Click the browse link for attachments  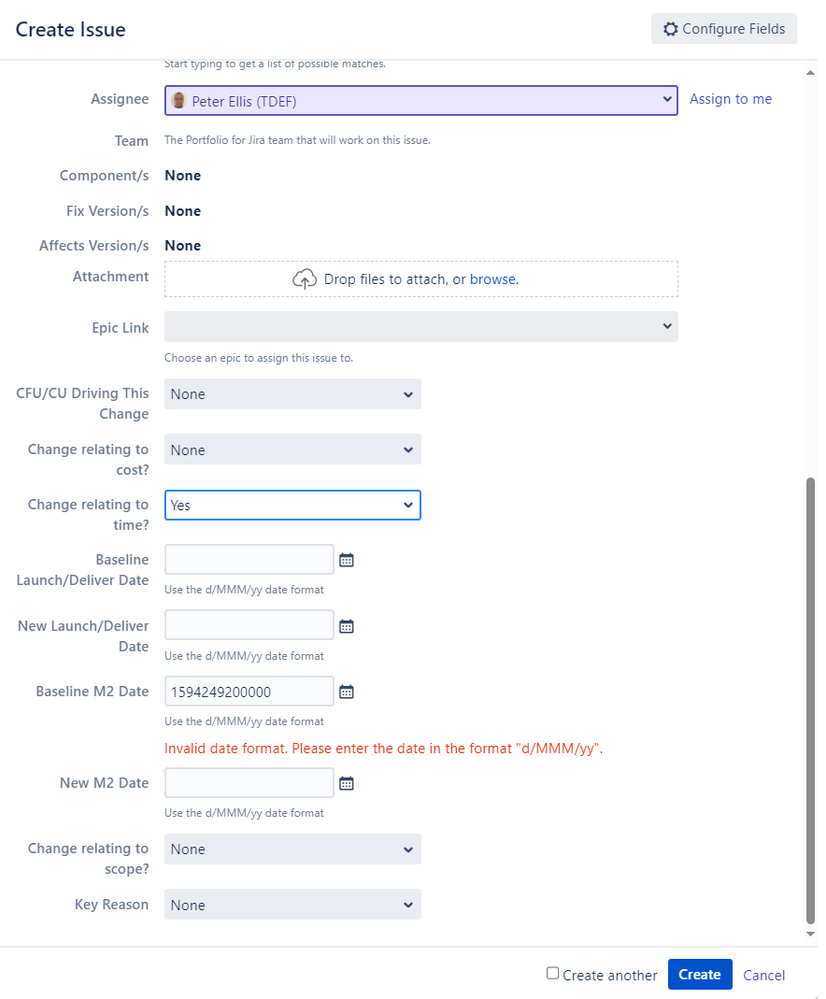coord(494,279)
